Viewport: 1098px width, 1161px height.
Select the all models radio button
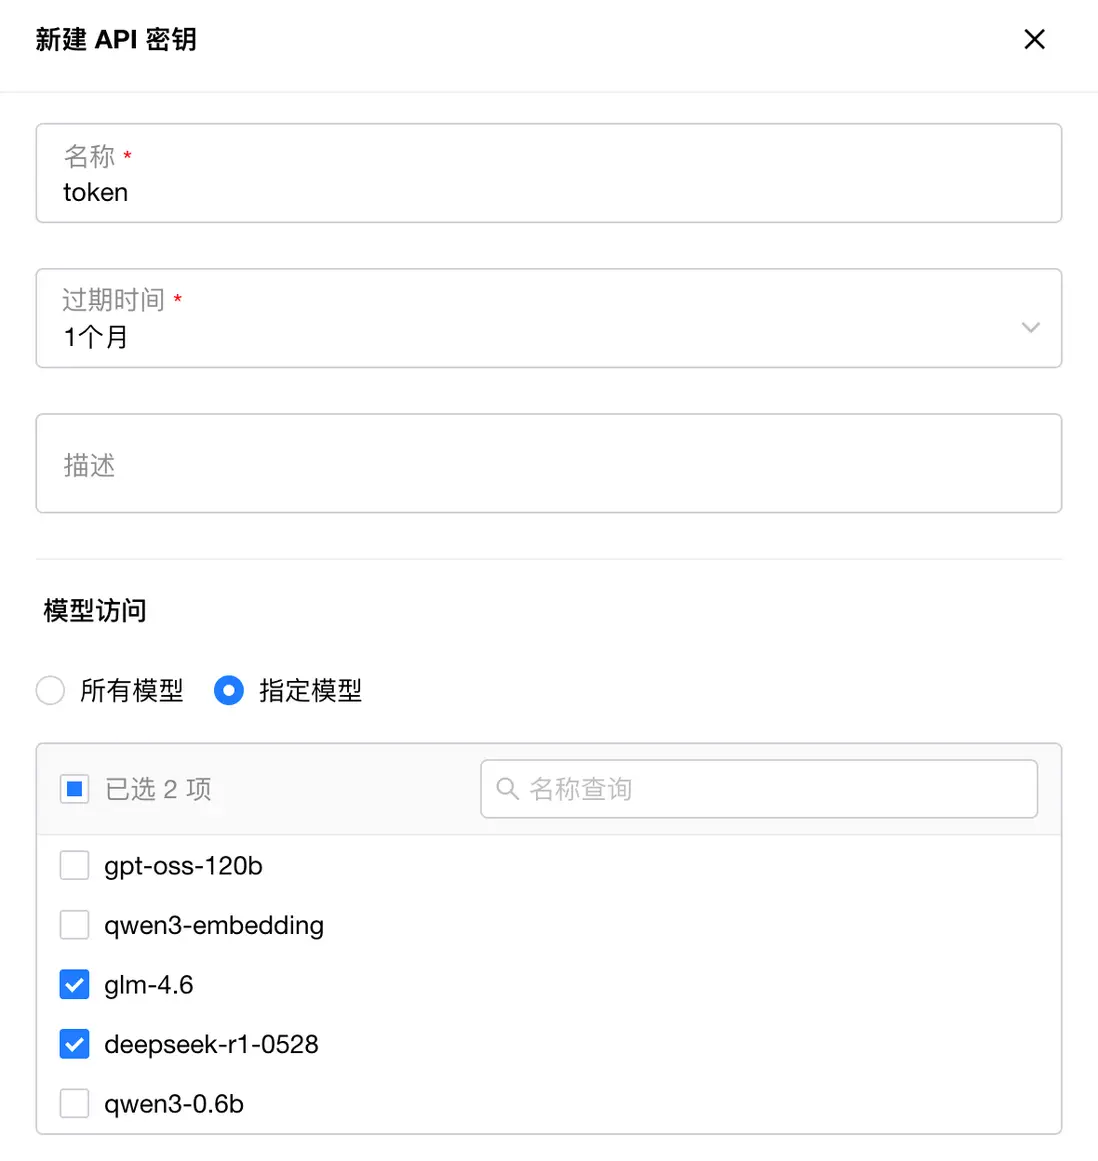click(50, 690)
